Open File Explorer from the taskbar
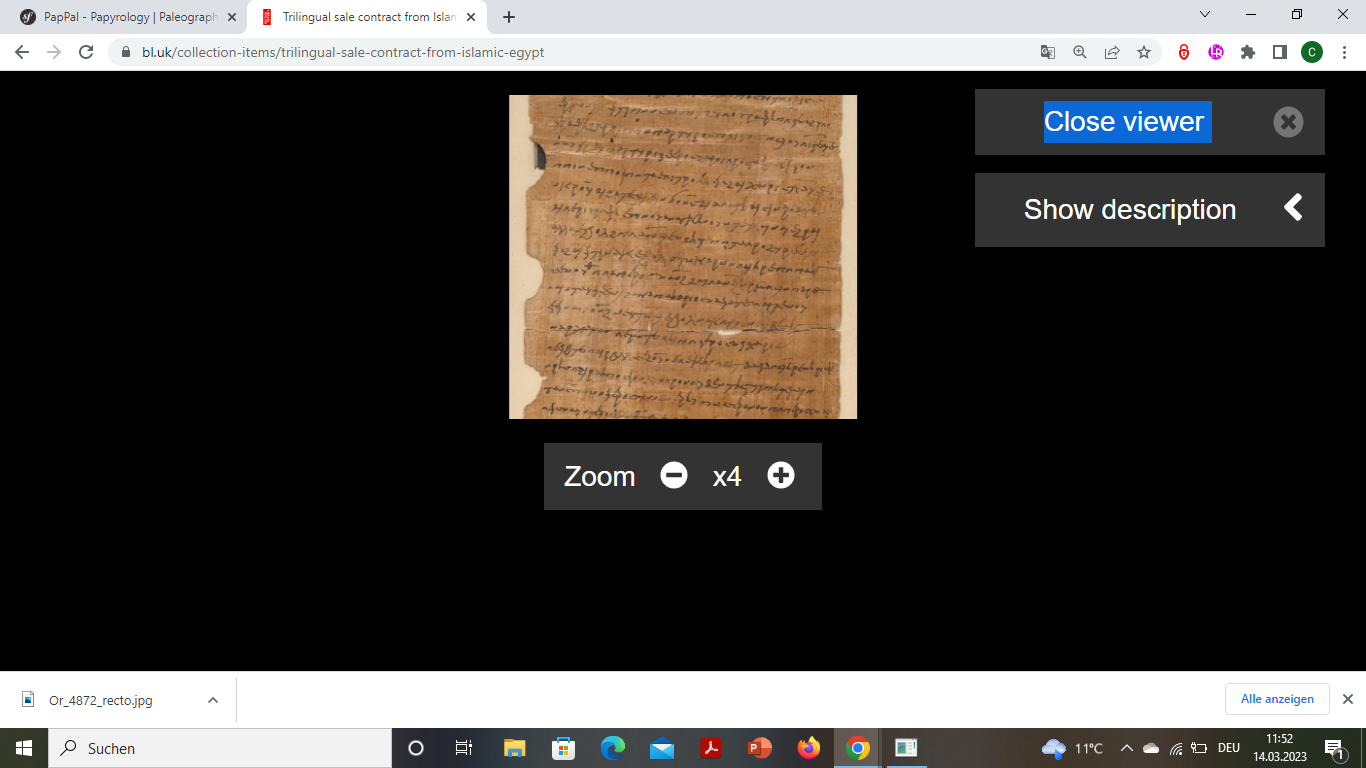The height and width of the screenshot is (768, 1366). point(514,748)
